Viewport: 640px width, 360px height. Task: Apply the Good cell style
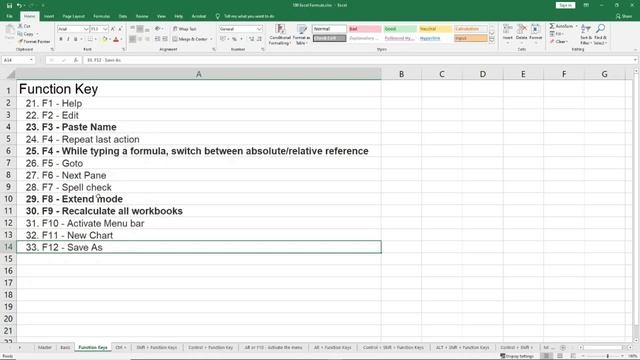point(400,29)
